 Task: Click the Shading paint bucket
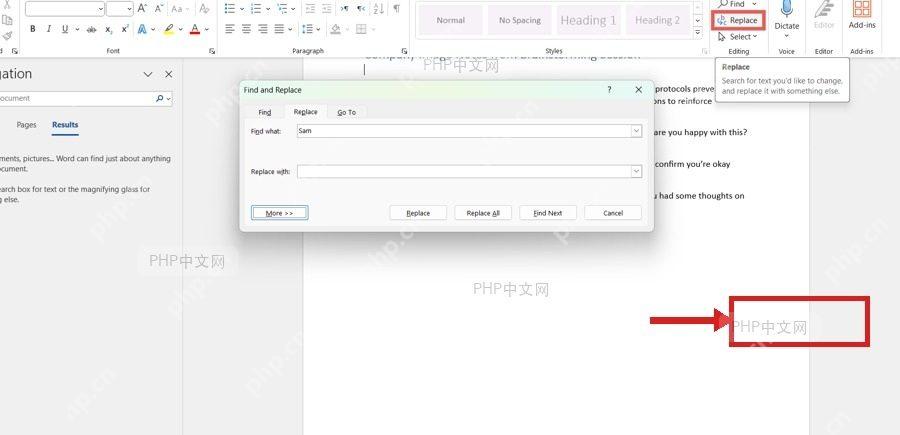click(x=336, y=29)
